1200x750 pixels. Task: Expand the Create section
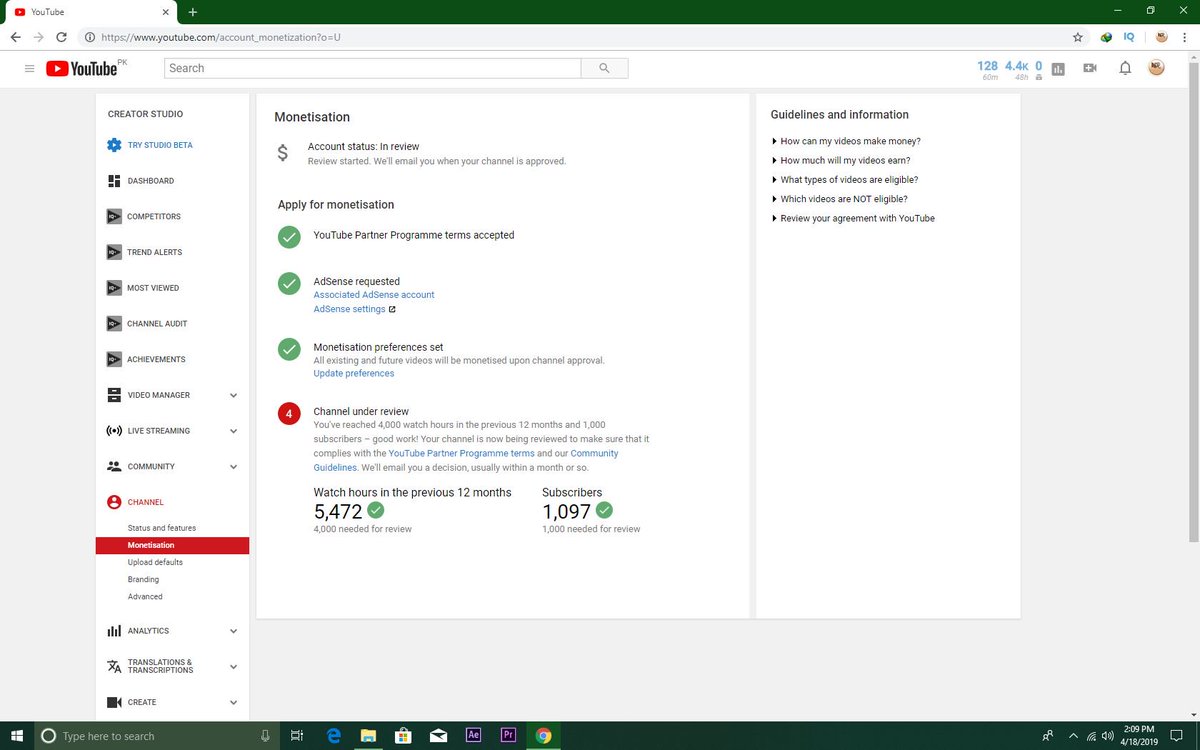point(234,702)
